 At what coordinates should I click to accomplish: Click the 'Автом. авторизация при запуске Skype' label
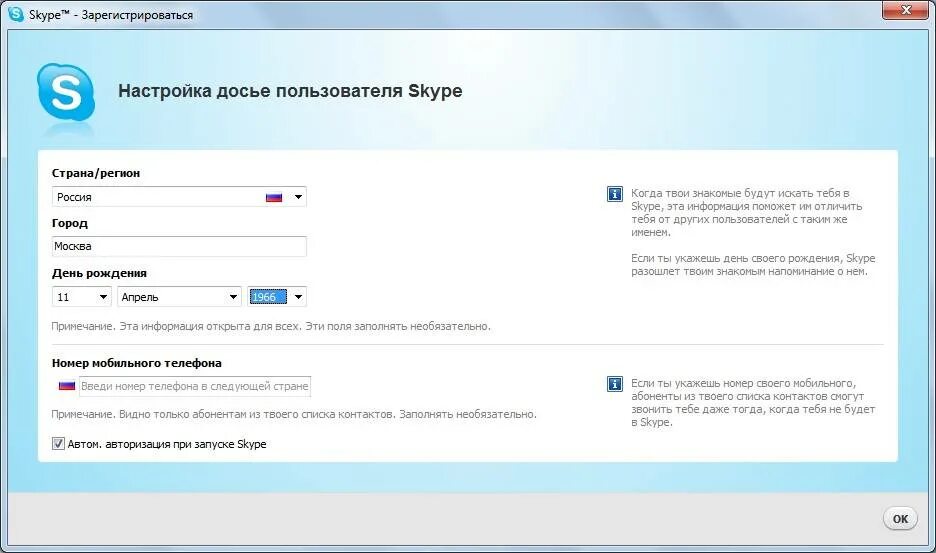tap(167, 444)
